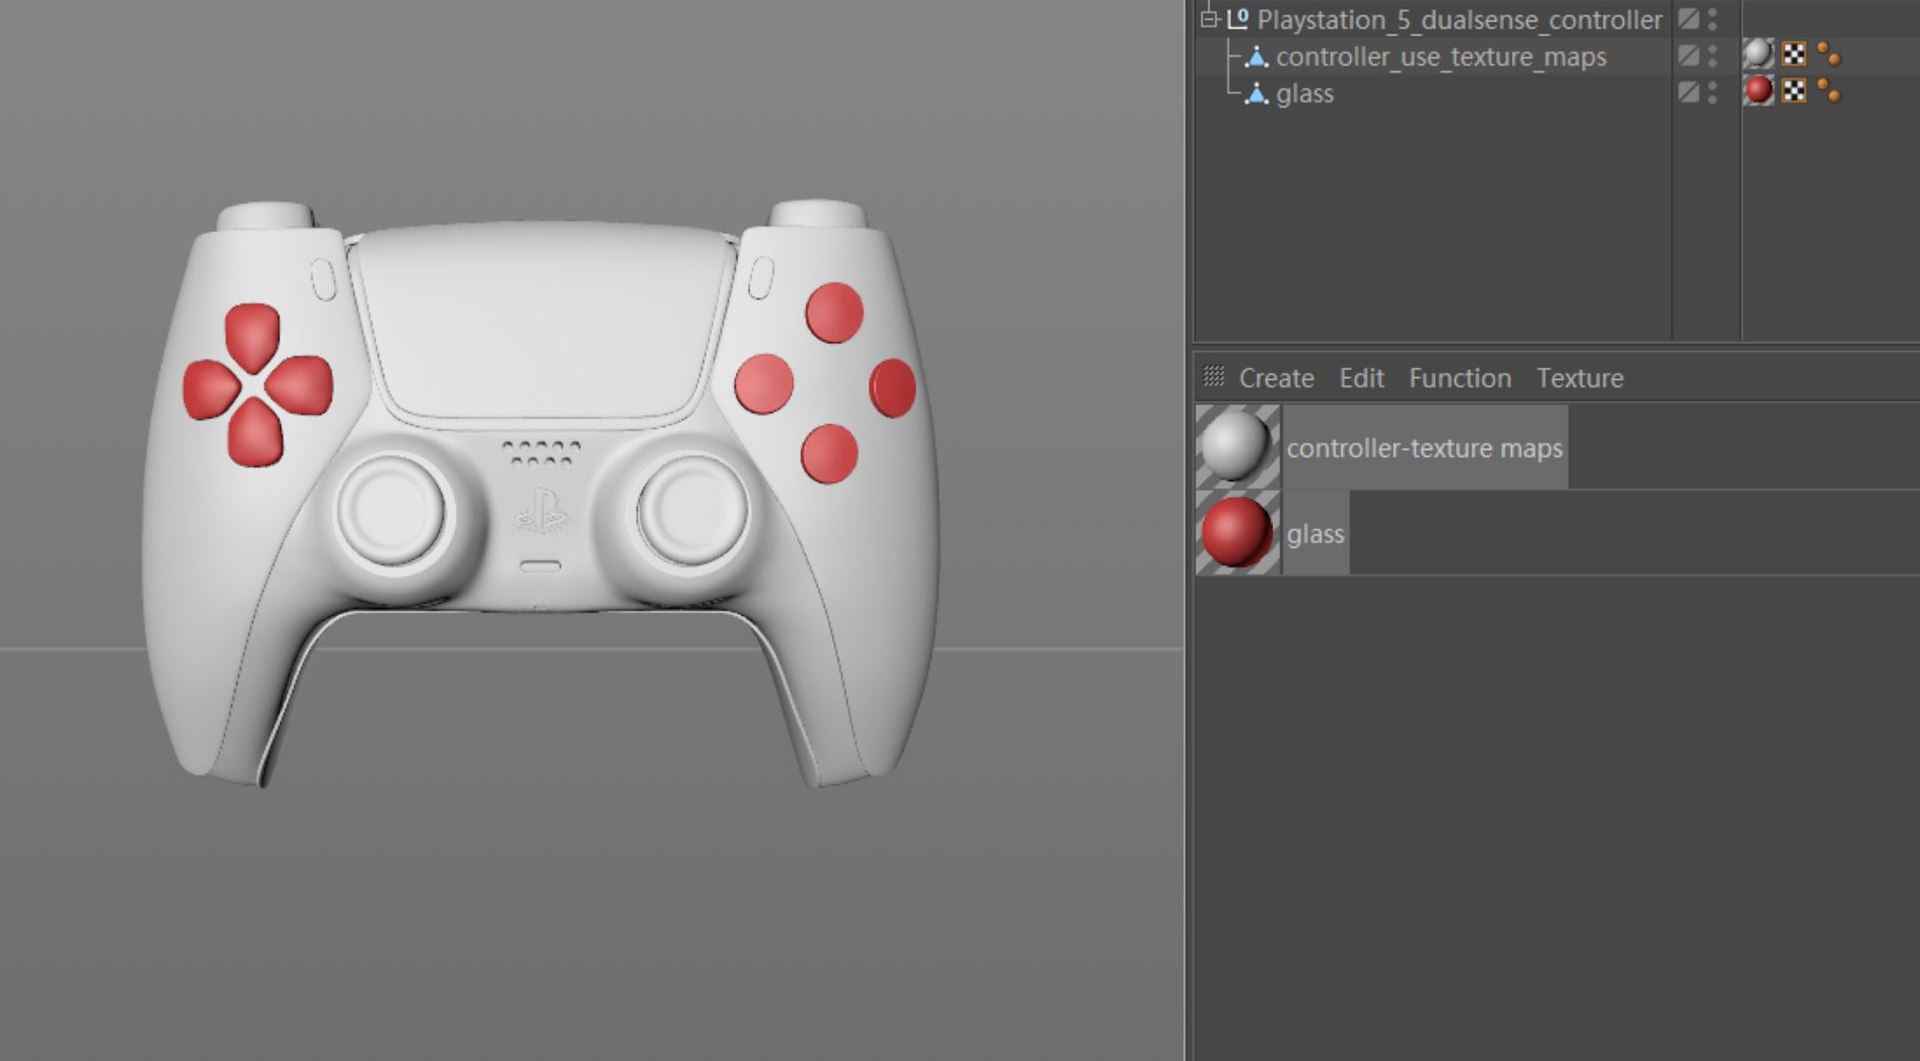
Task: Select red material tag on glass object
Action: 1758,91
